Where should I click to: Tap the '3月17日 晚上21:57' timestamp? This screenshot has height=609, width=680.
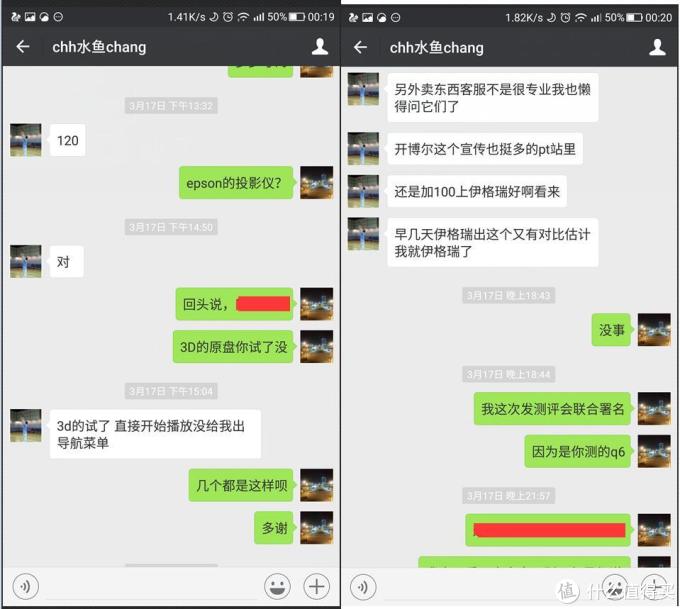(x=508, y=495)
